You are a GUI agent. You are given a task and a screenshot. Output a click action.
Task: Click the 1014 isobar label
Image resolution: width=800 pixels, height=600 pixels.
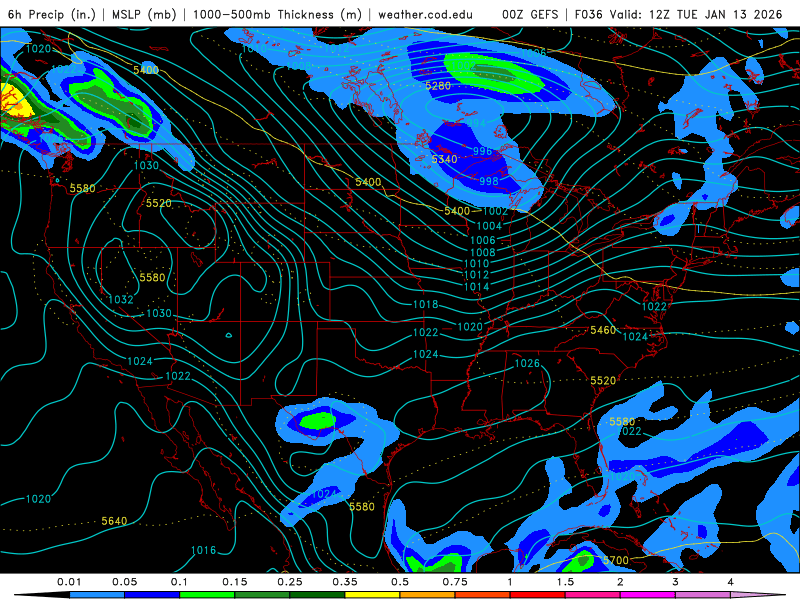click(477, 287)
